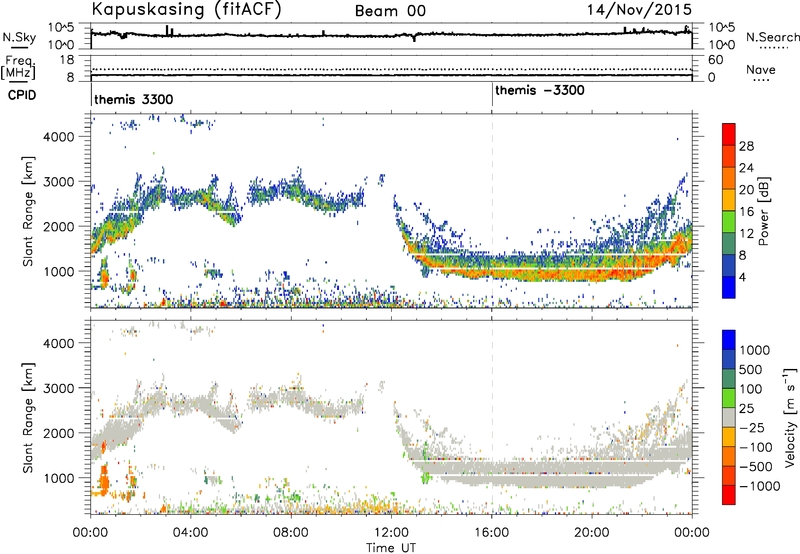Click the 28 label on Power colorbar
800x554 pixels.
point(746,146)
